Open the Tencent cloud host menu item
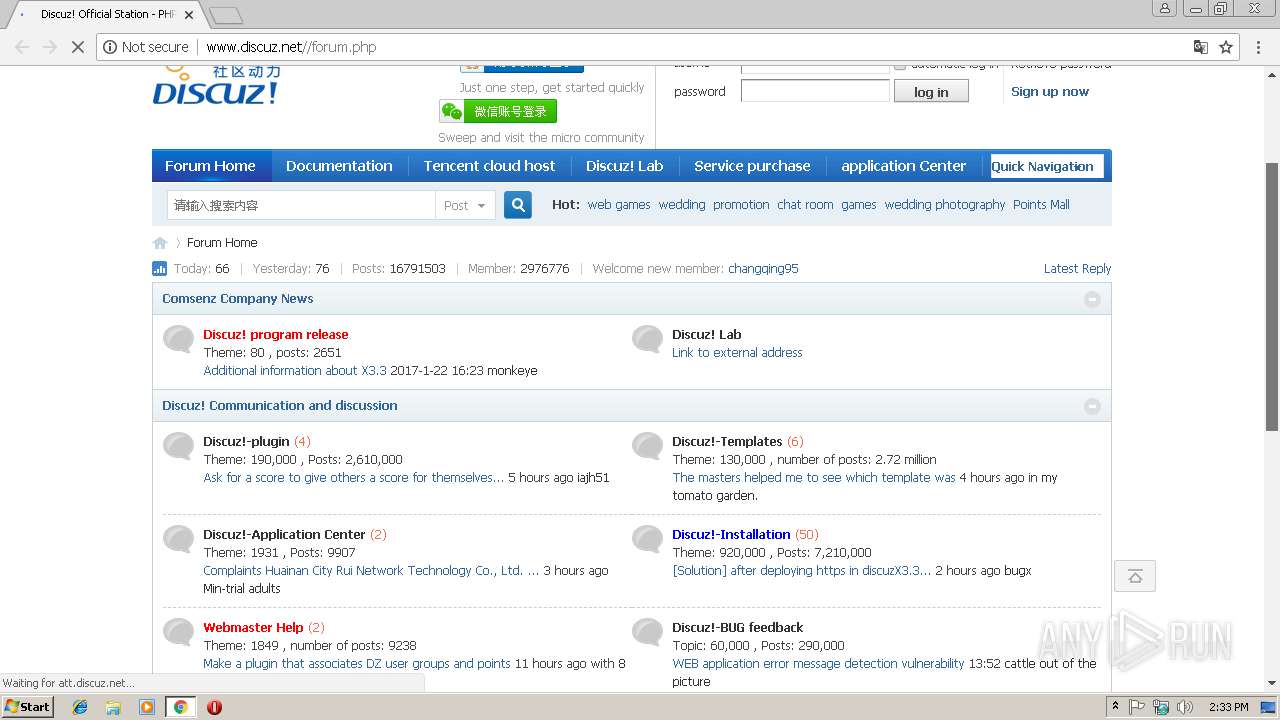Image resolution: width=1280 pixels, height=720 pixels. 489,166
